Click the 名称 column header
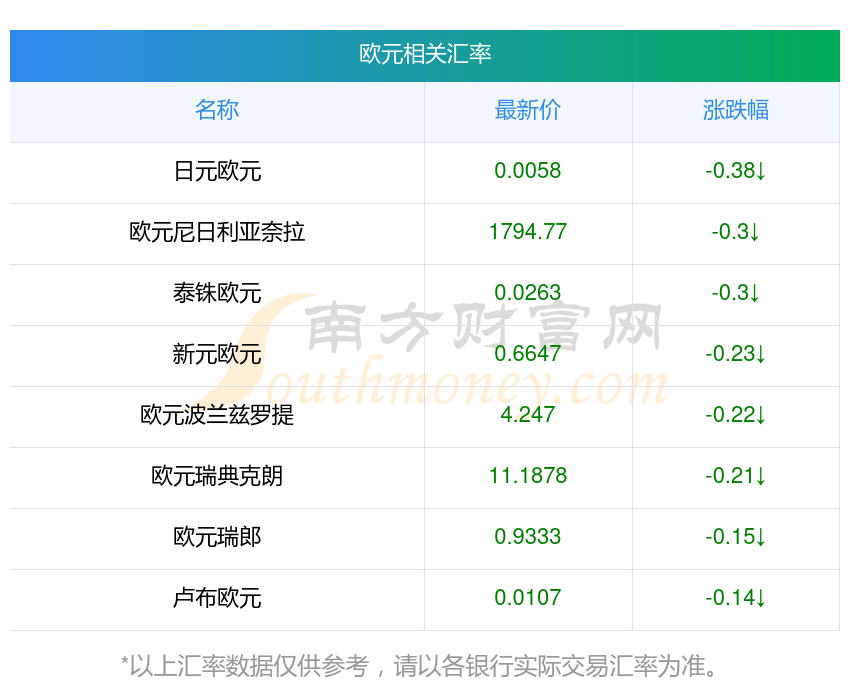 (217, 110)
